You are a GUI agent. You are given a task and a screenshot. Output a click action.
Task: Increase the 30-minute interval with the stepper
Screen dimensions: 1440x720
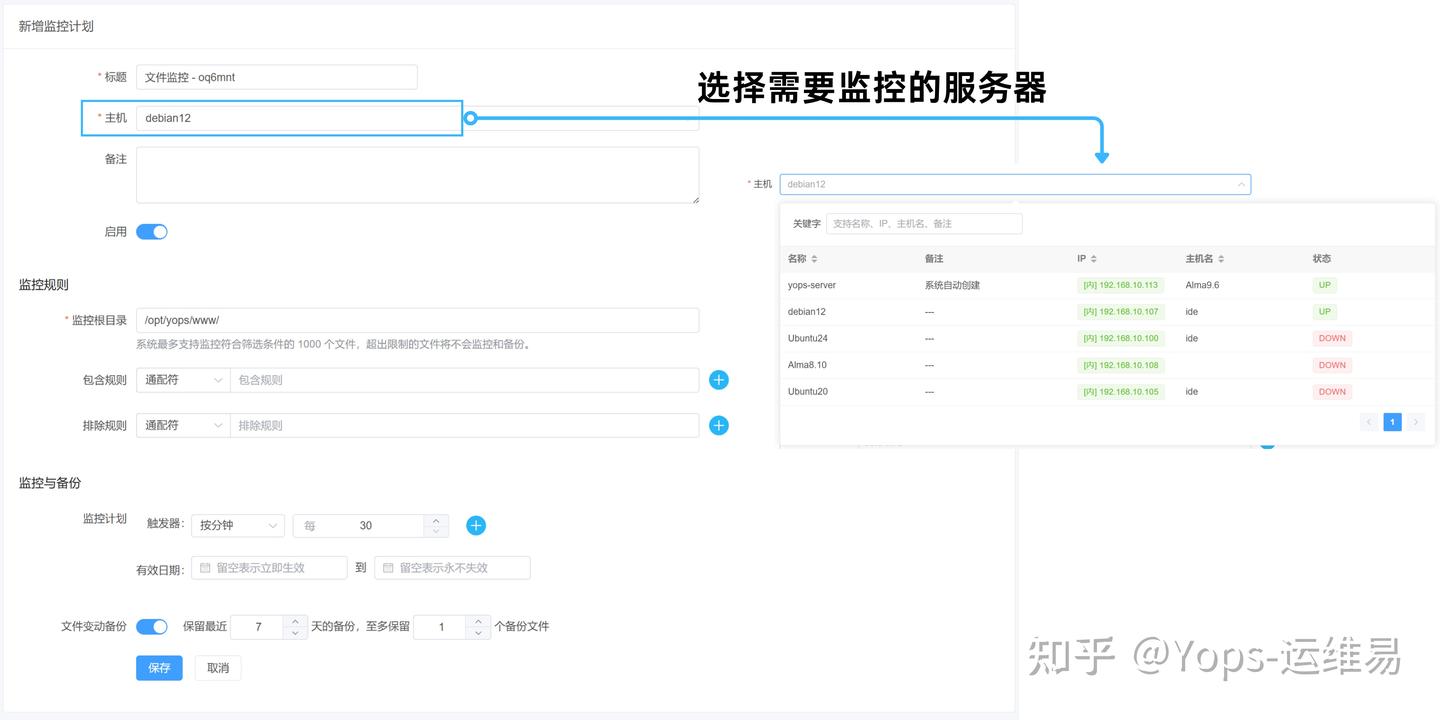pyautogui.click(x=435, y=520)
